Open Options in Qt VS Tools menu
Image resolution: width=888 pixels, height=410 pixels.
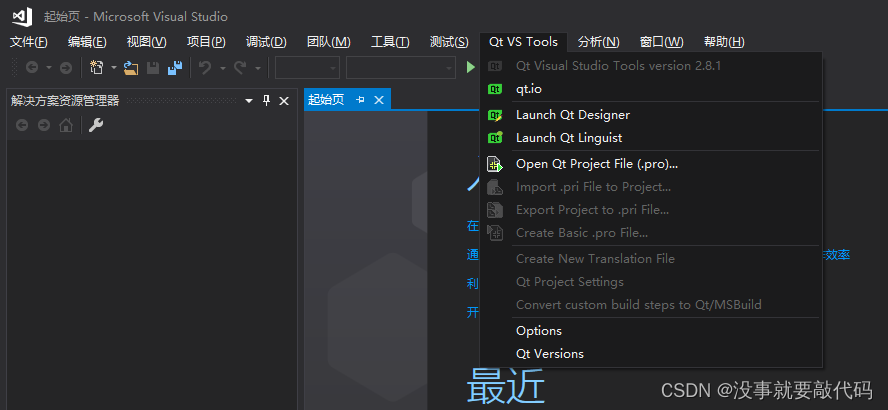[651, 331]
